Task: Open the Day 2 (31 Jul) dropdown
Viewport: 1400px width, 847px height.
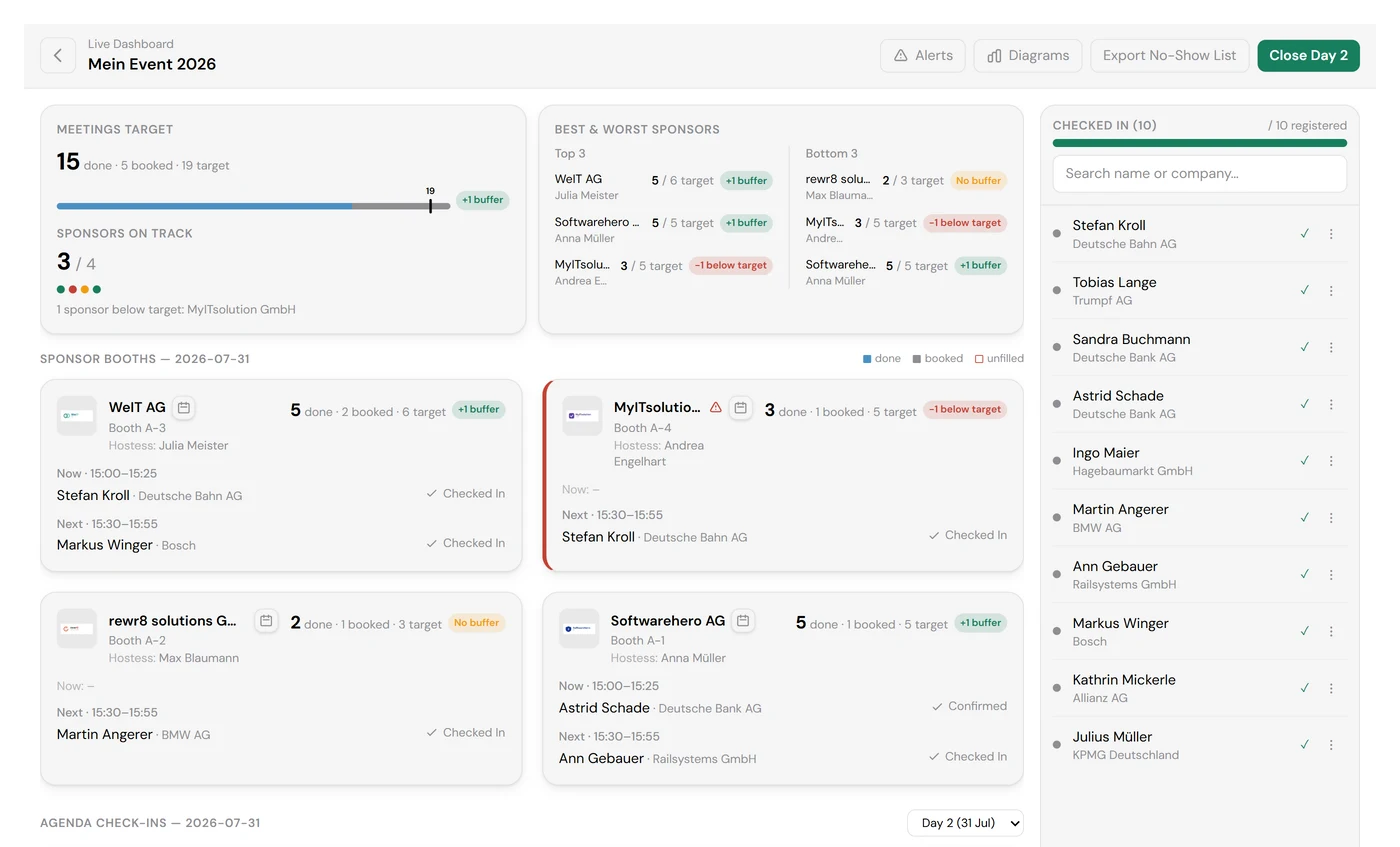Action: tap(965, 823)
